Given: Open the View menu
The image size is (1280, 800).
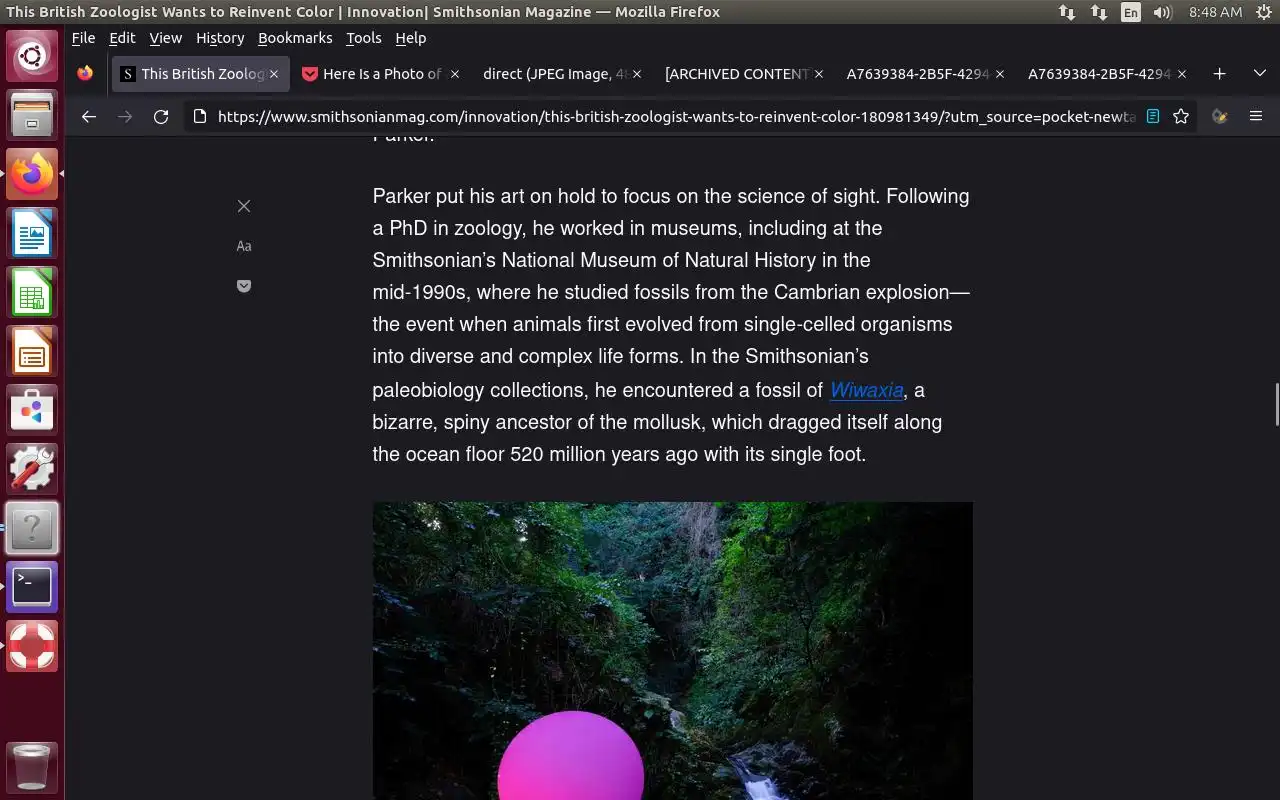Looking at the screenshot, I should (166, 38).
